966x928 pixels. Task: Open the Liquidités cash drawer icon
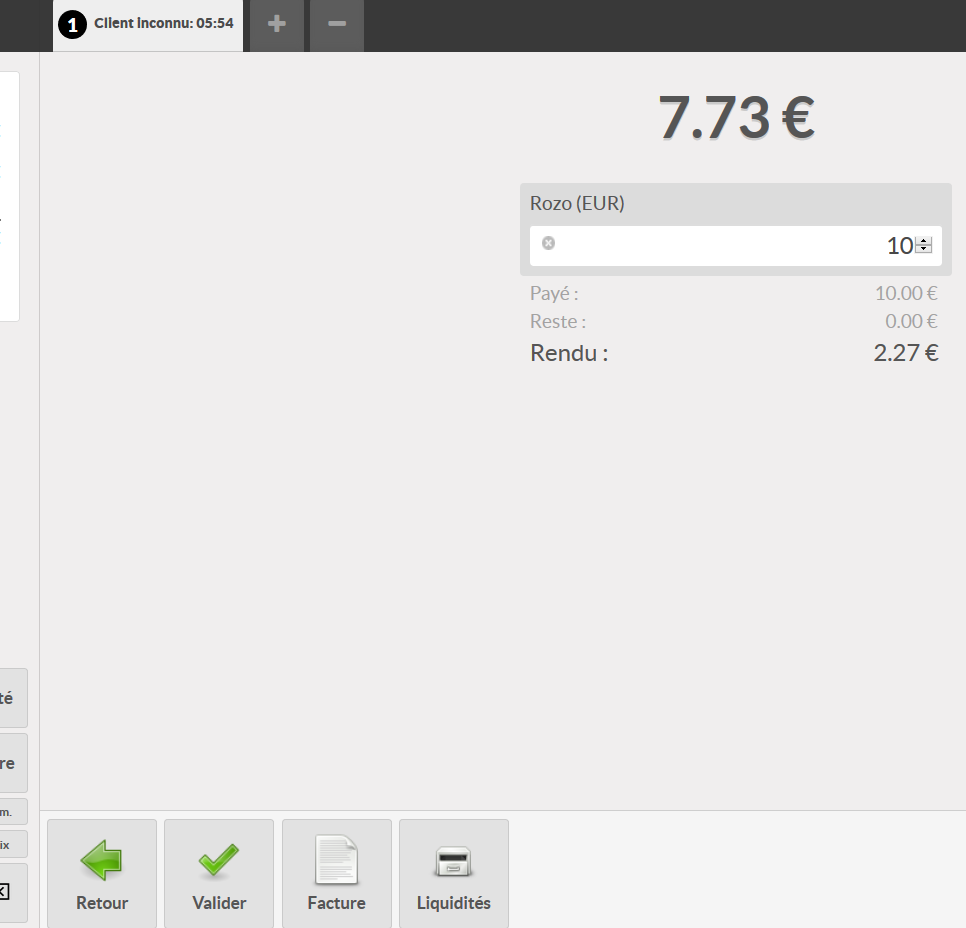coord(453,862)
